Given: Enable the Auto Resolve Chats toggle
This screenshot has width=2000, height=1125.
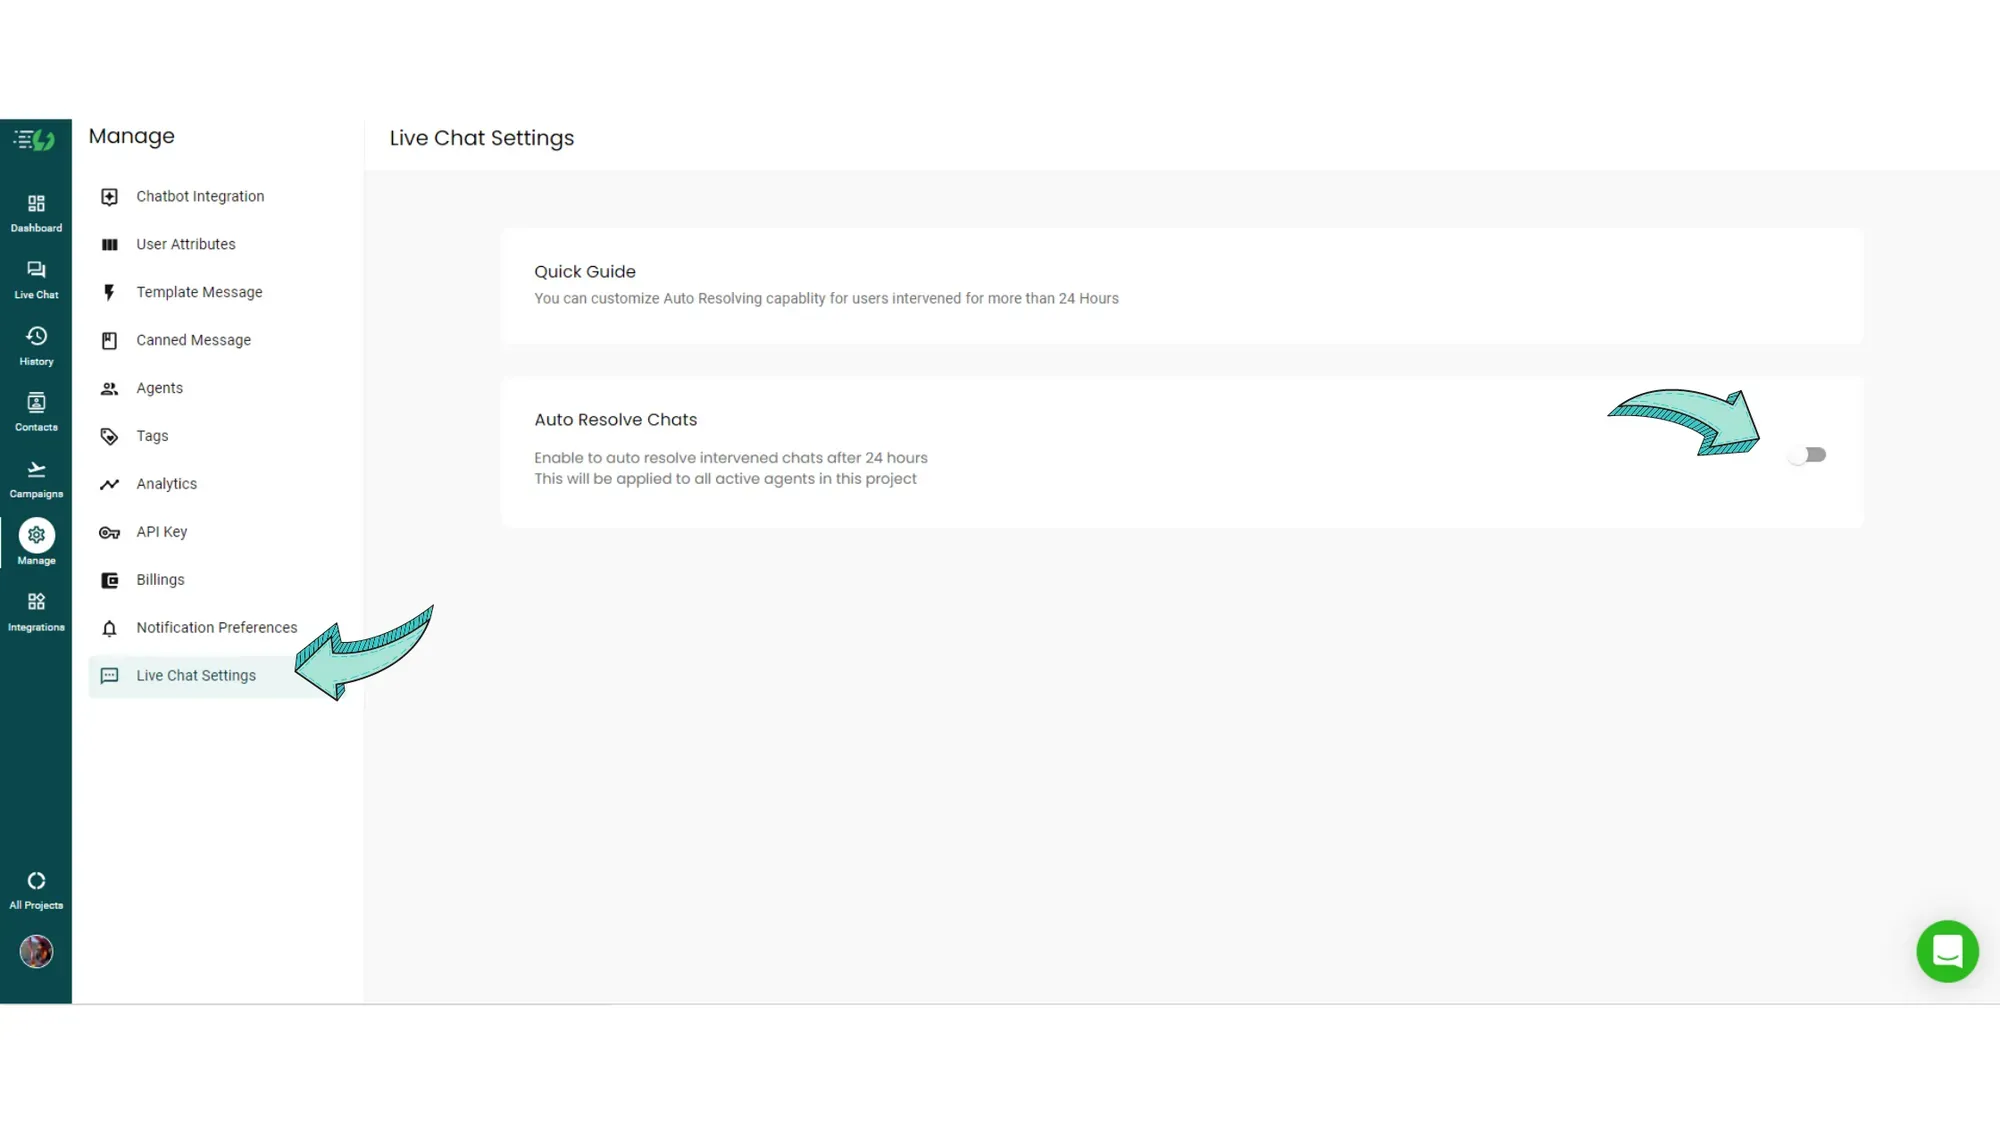Looking at the screenshot, I should pyautogui.click(x=1808, y=455).
